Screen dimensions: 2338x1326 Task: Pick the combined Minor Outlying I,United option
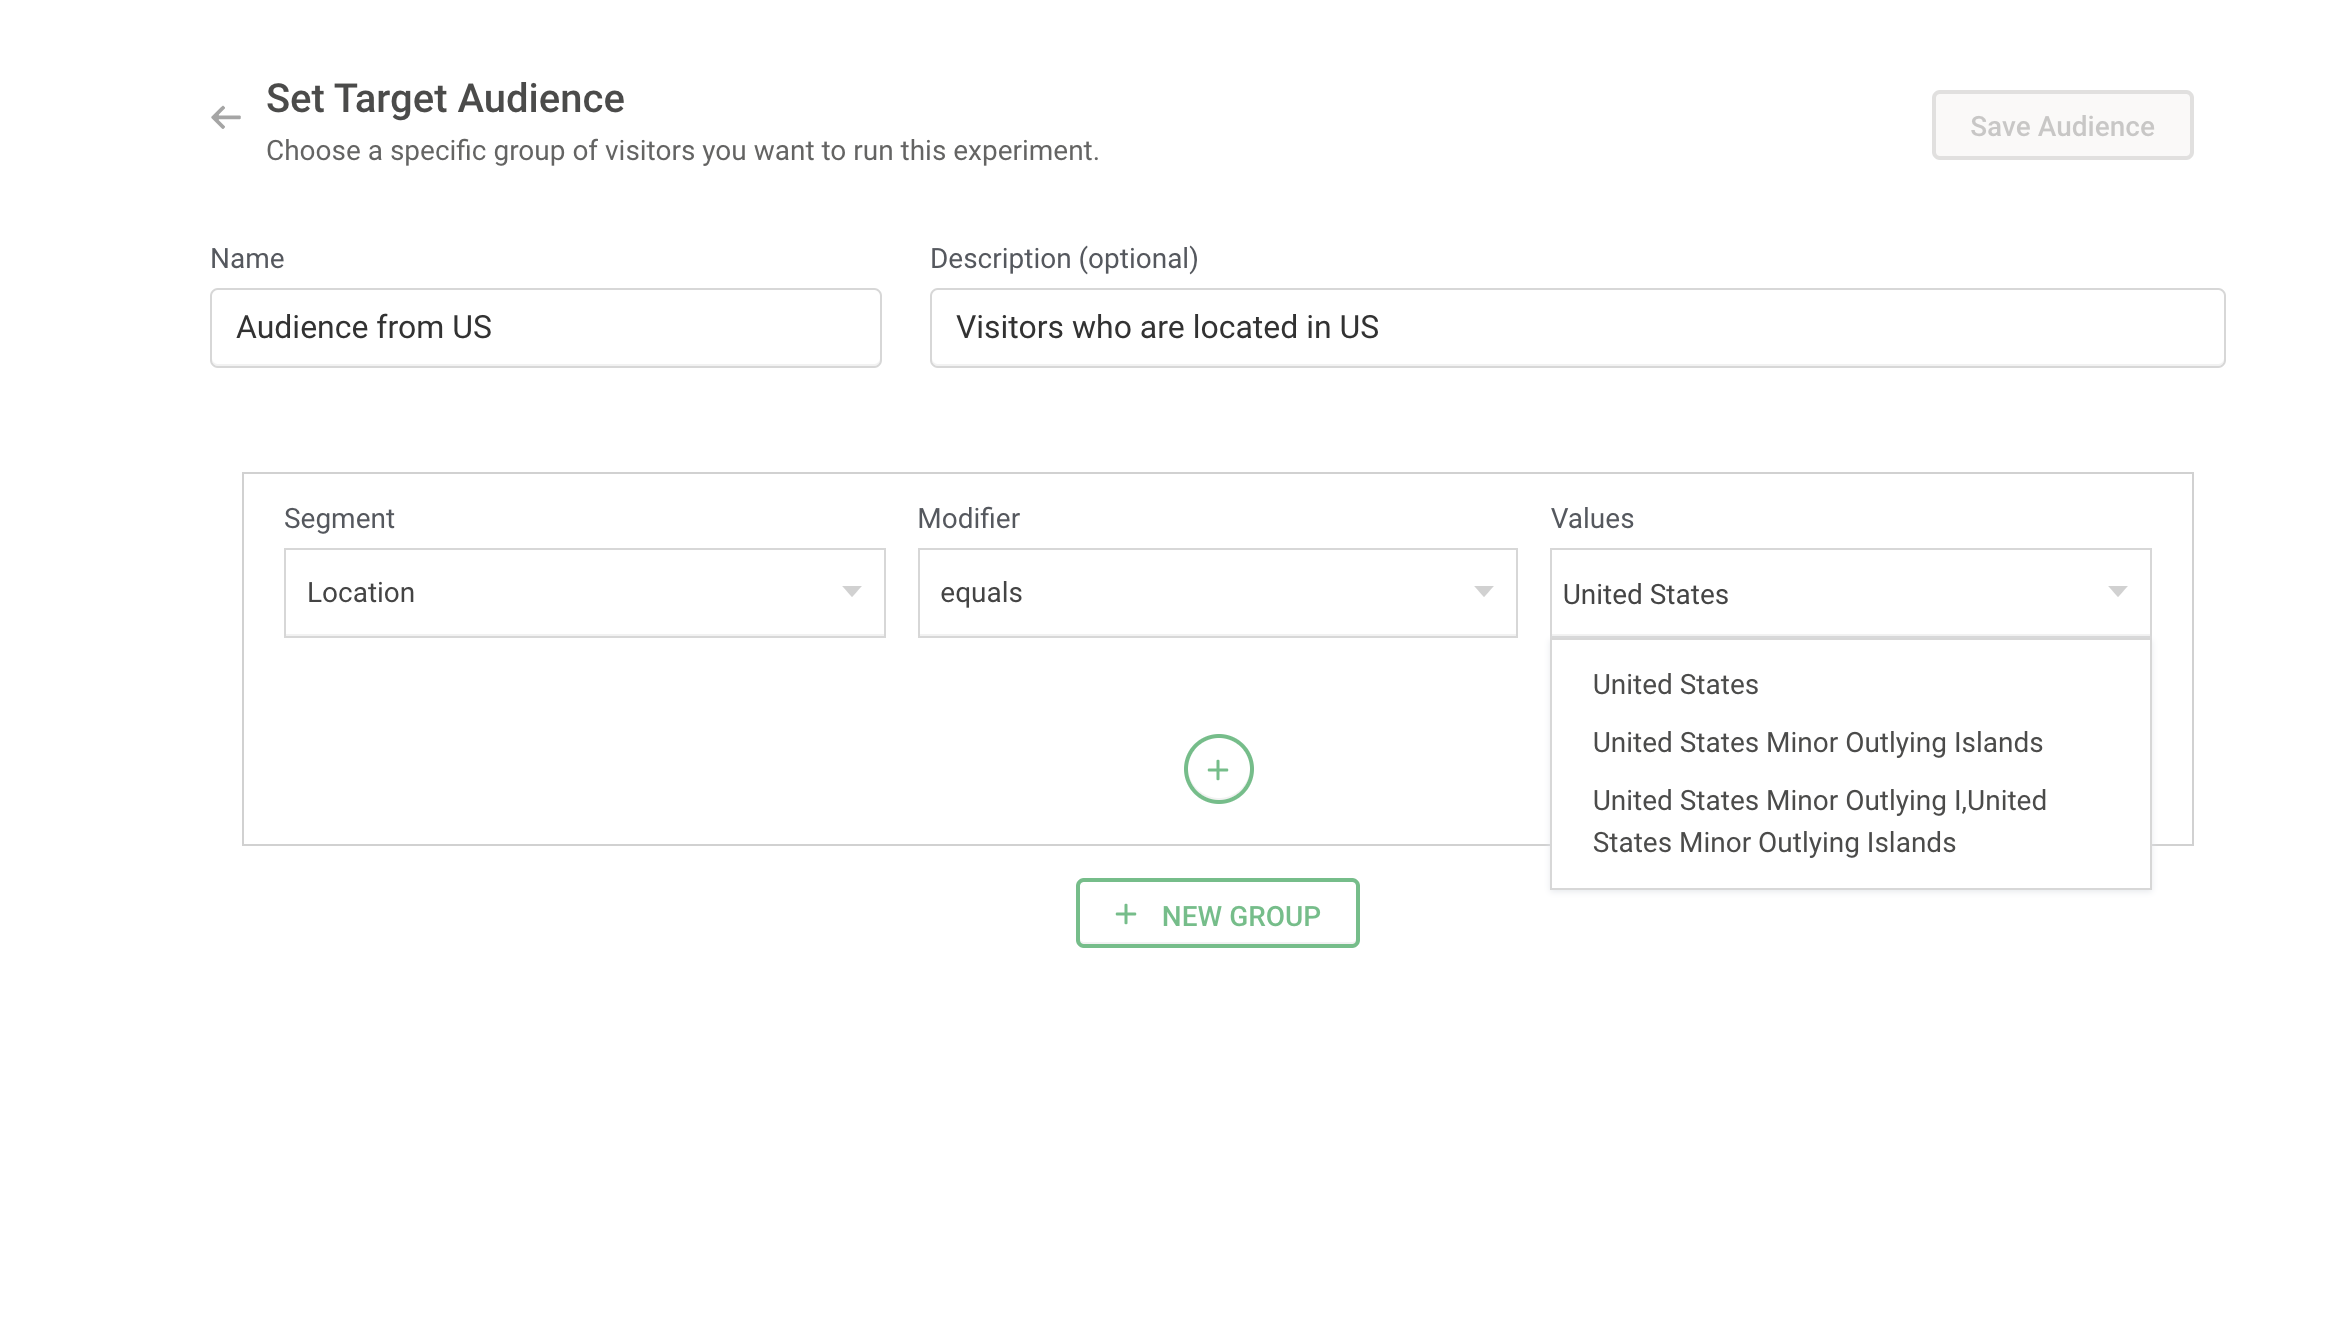pos(1818,821)
